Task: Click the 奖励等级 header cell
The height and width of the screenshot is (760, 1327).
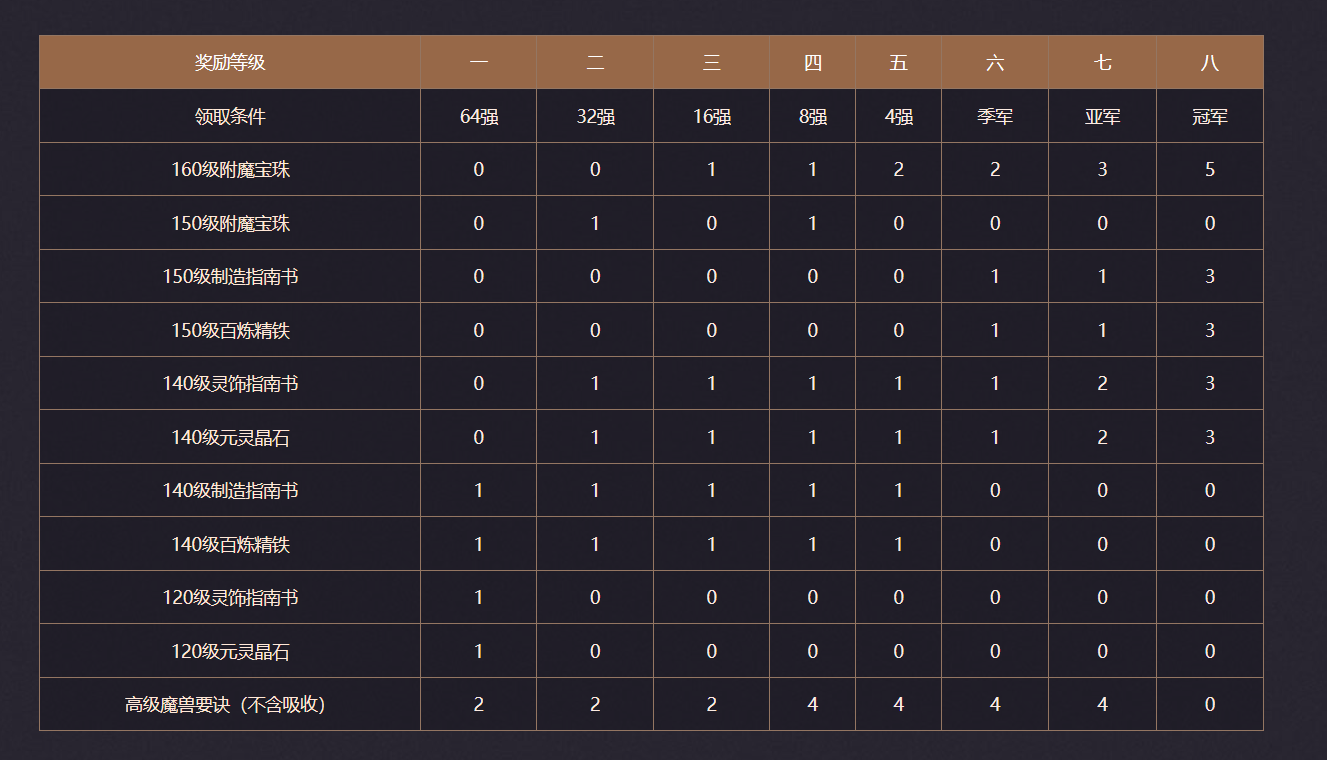Action: point(230,63)
